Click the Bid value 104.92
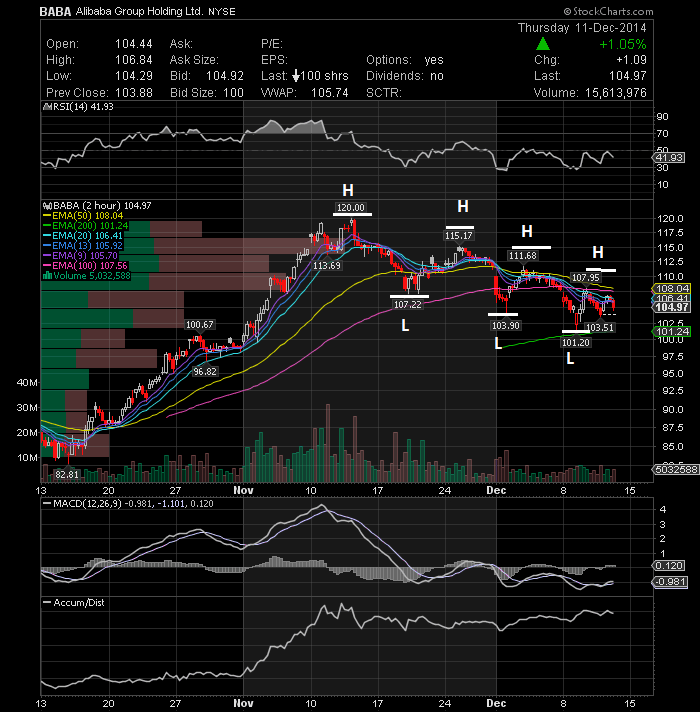Screen dimensions: 700x712 pos(225,76)
